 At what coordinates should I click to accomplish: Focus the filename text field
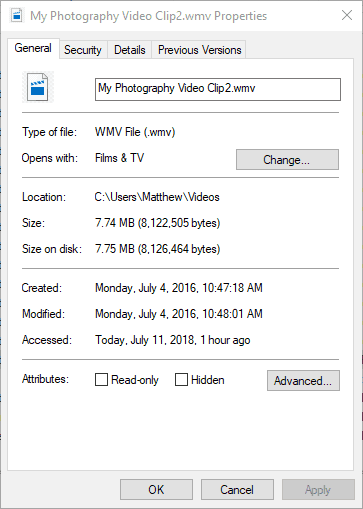[x=218, y=89]
